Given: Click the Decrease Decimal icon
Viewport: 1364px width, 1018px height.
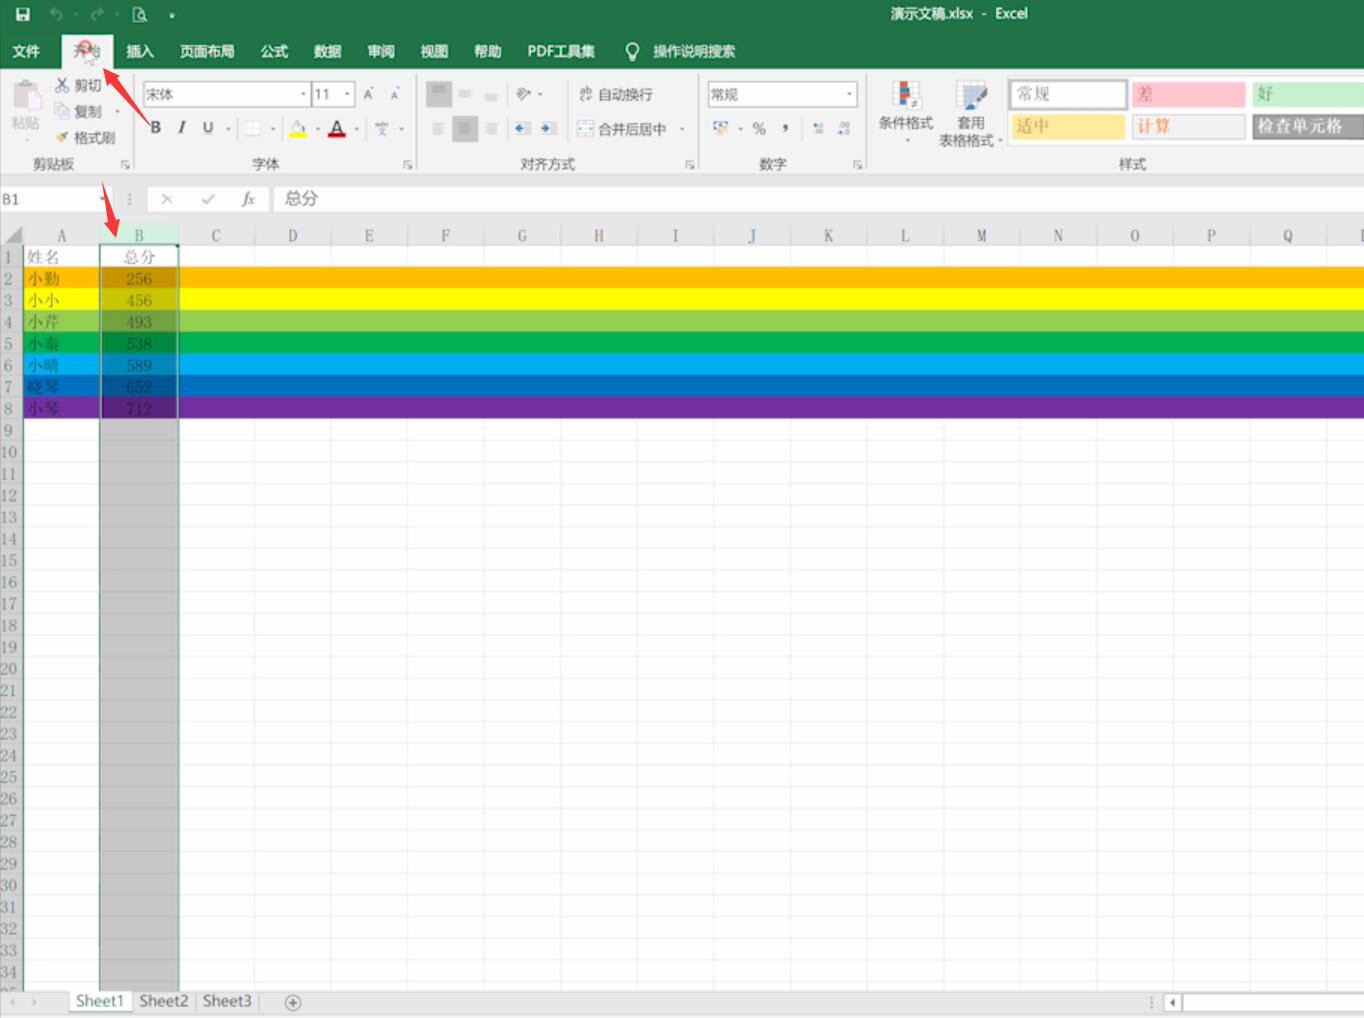Looking at the screenshot, I should [x=844, y=128].
